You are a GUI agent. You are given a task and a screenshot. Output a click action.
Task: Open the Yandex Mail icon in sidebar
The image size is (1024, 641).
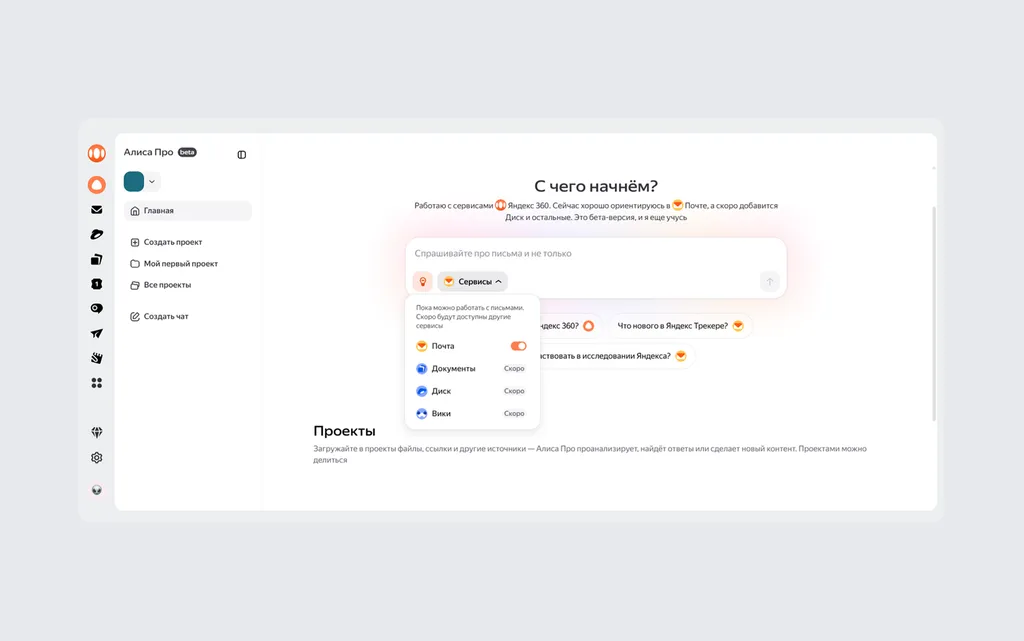tap(97, 210)
